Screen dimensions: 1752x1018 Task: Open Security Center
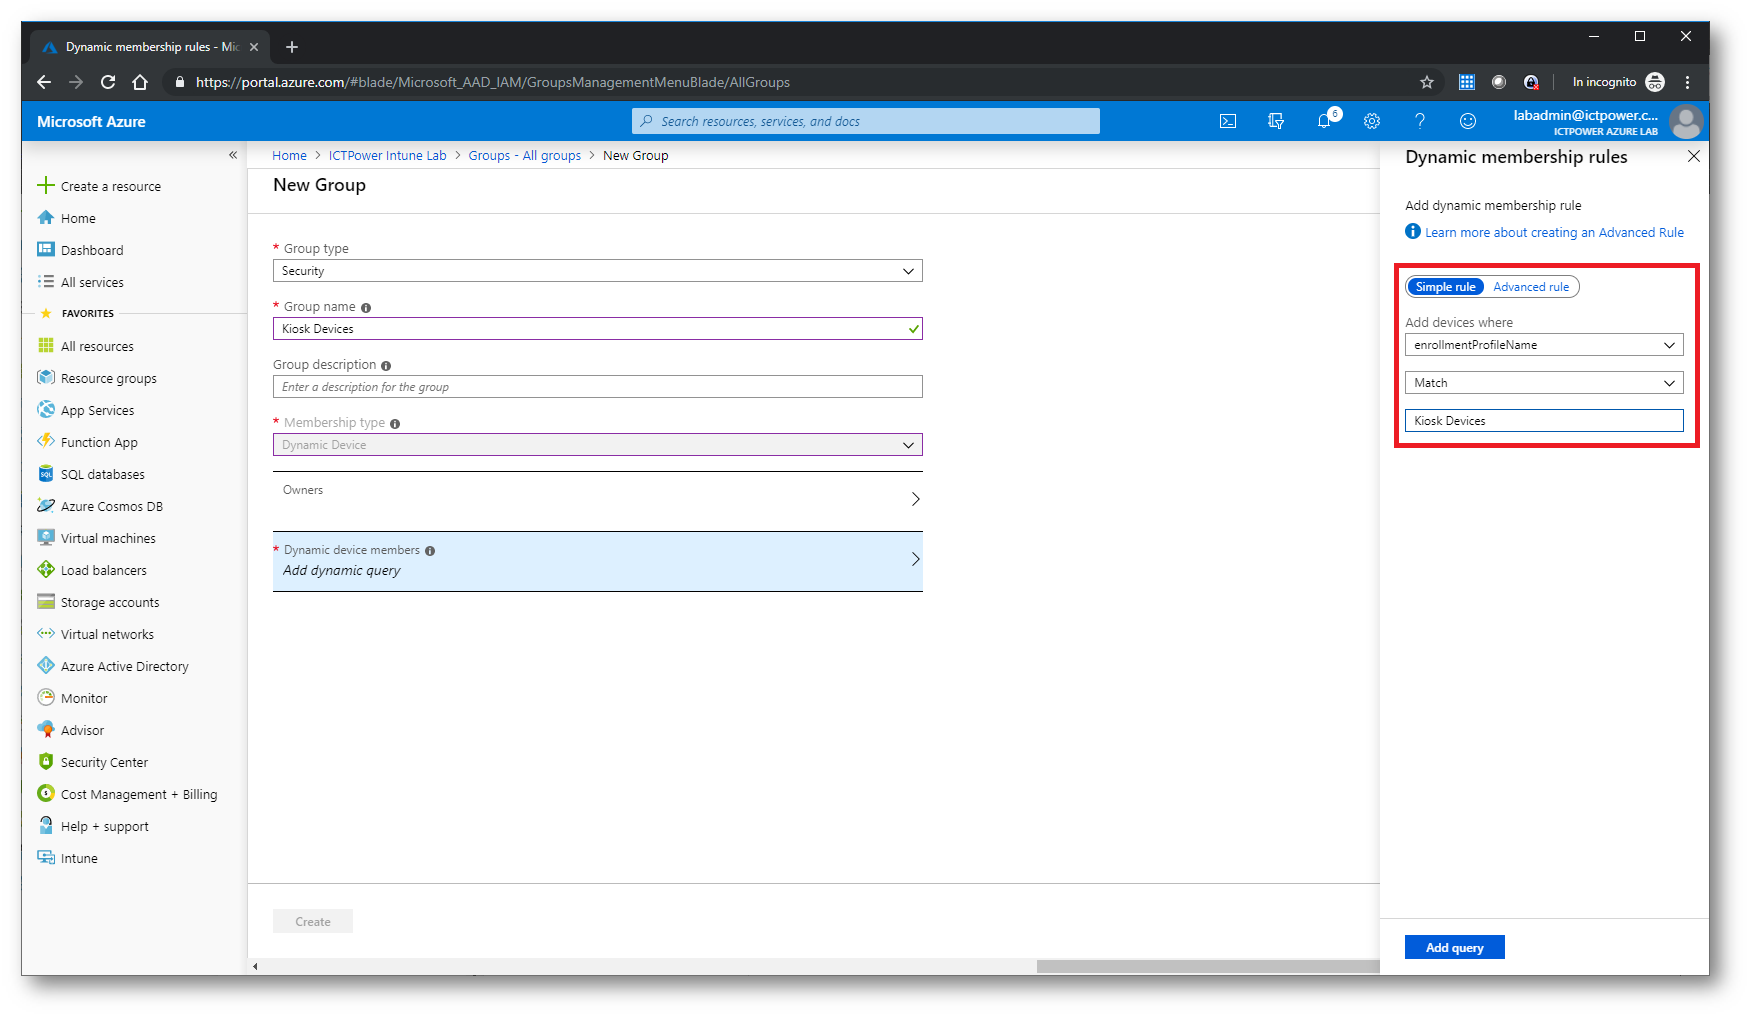[x=104, y=762]
